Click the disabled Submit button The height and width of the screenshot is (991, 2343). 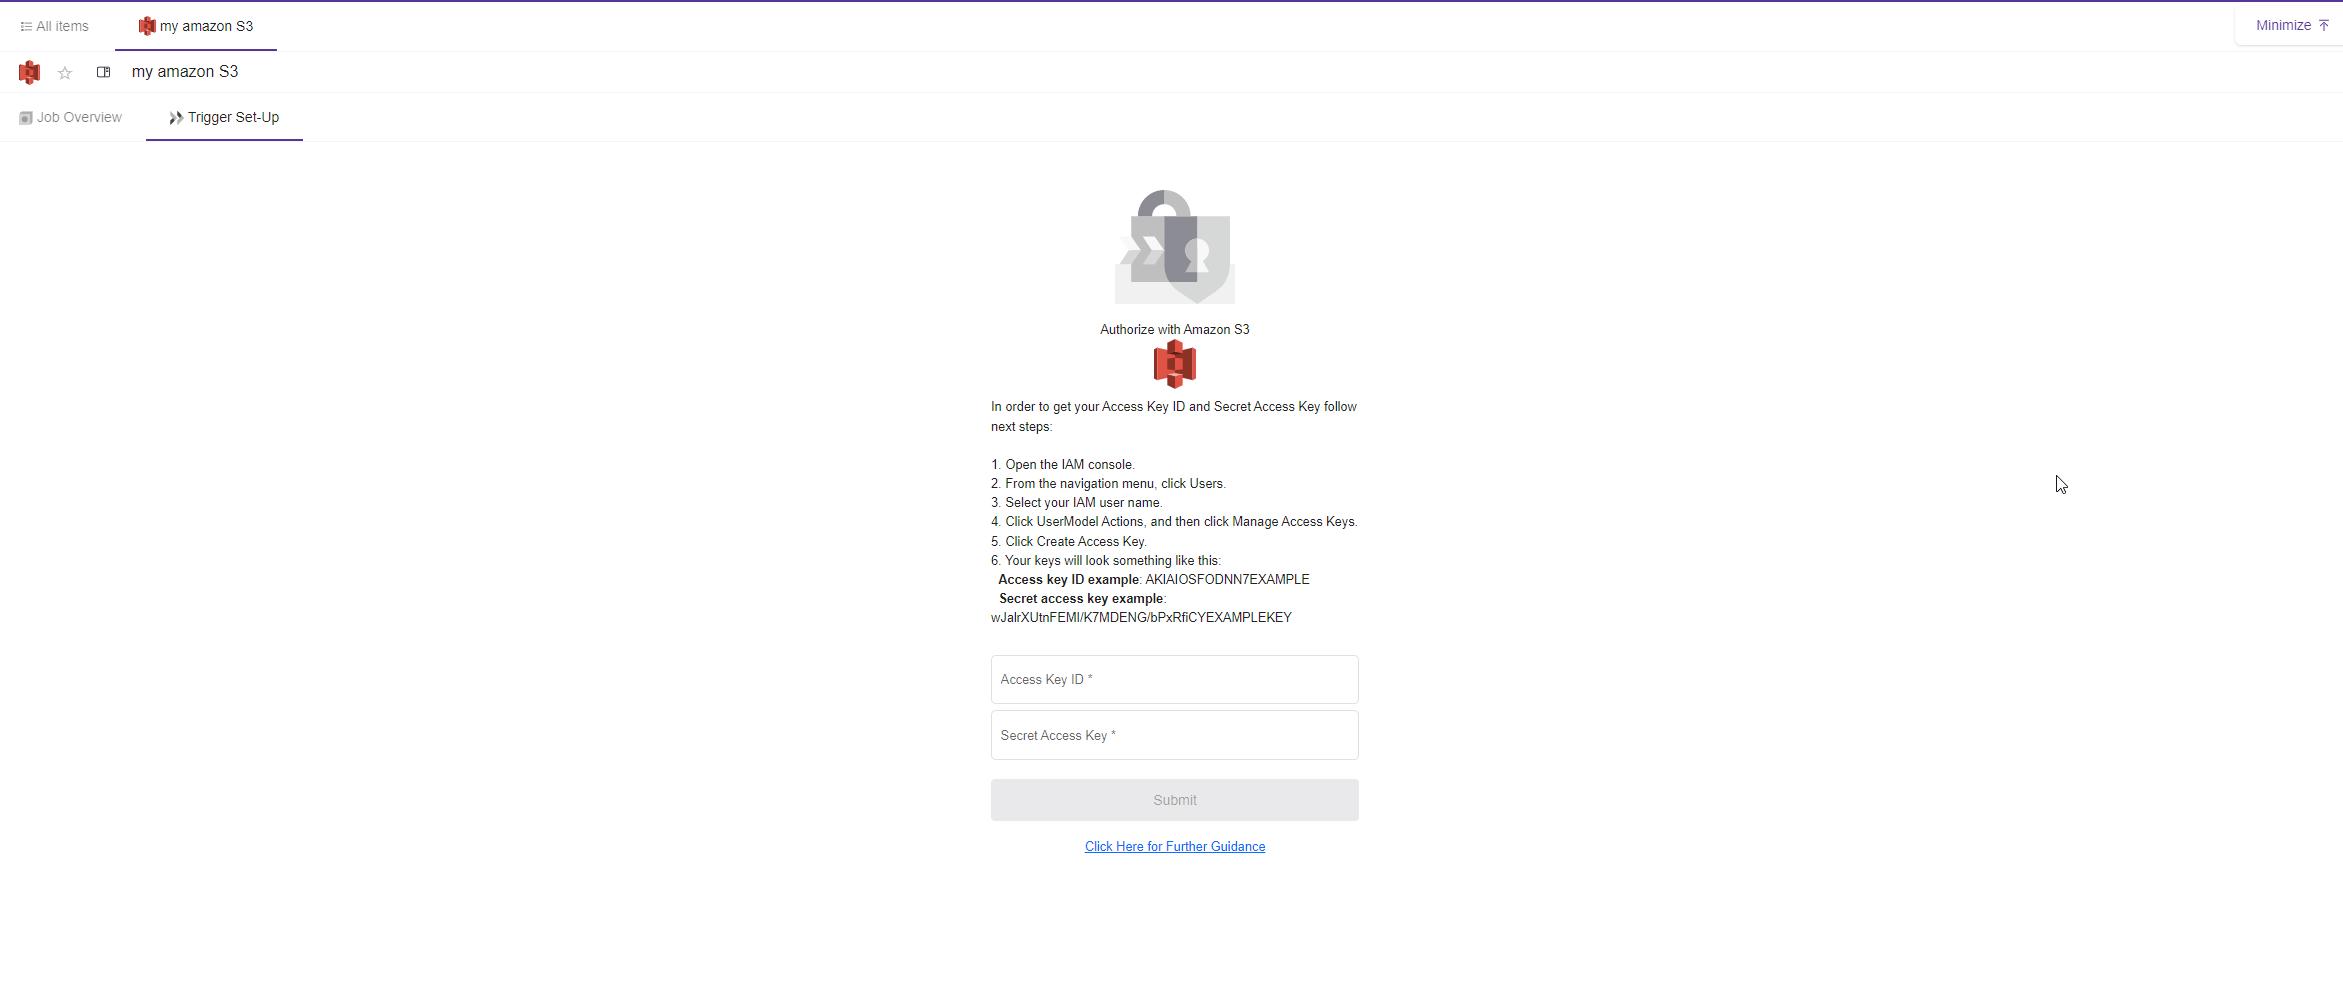(x=1175, y=800)
